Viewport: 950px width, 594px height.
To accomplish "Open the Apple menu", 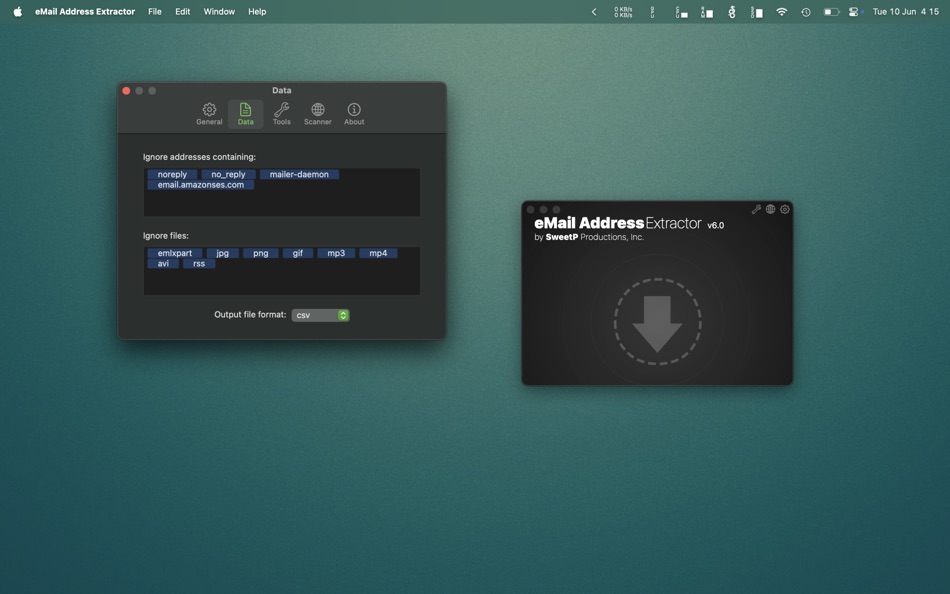I will [18, 12].
